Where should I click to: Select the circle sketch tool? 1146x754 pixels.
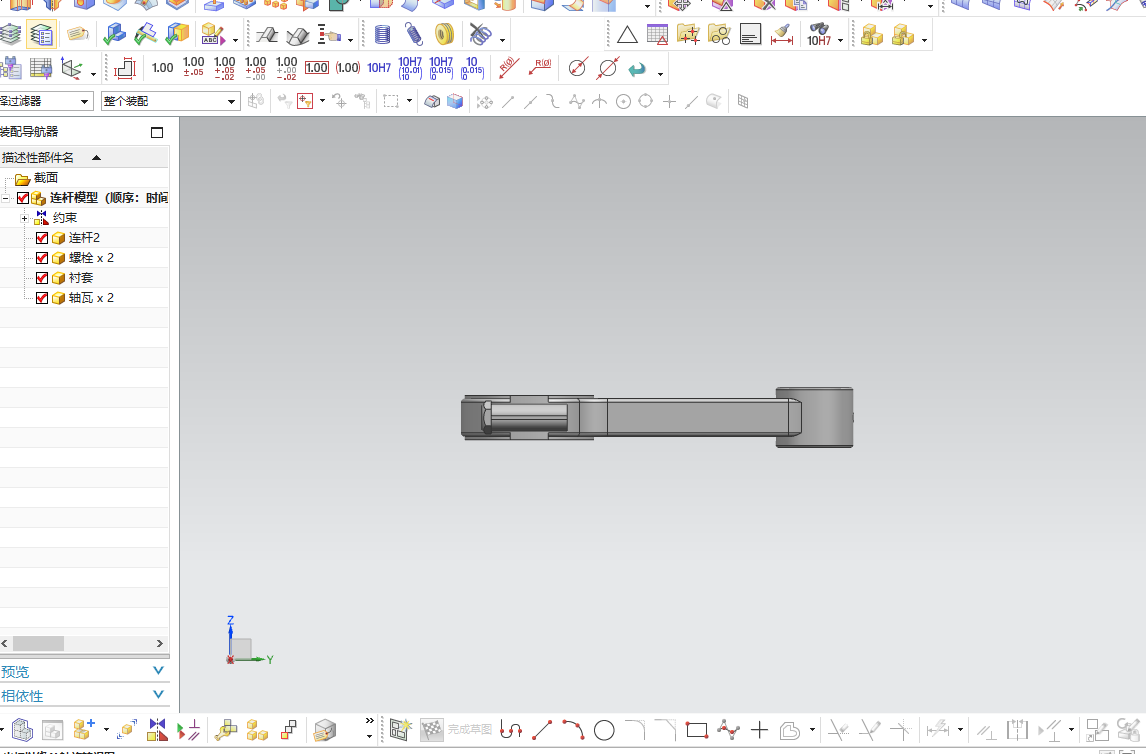(604, 730)
